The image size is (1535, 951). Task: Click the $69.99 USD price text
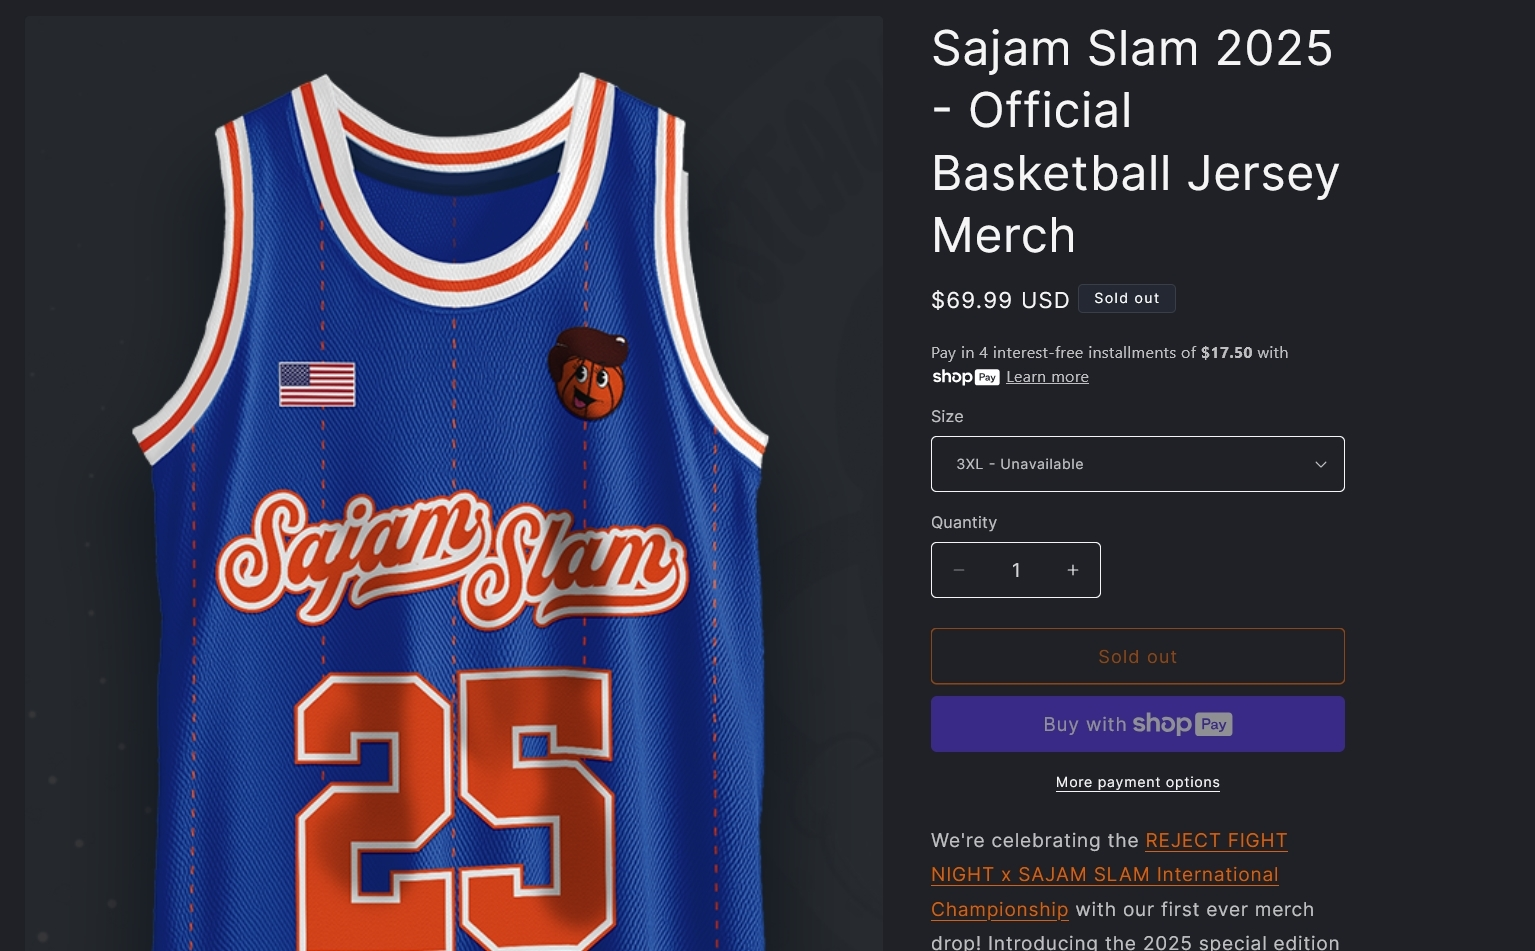pyautogui.click(x=1000, y=300)
